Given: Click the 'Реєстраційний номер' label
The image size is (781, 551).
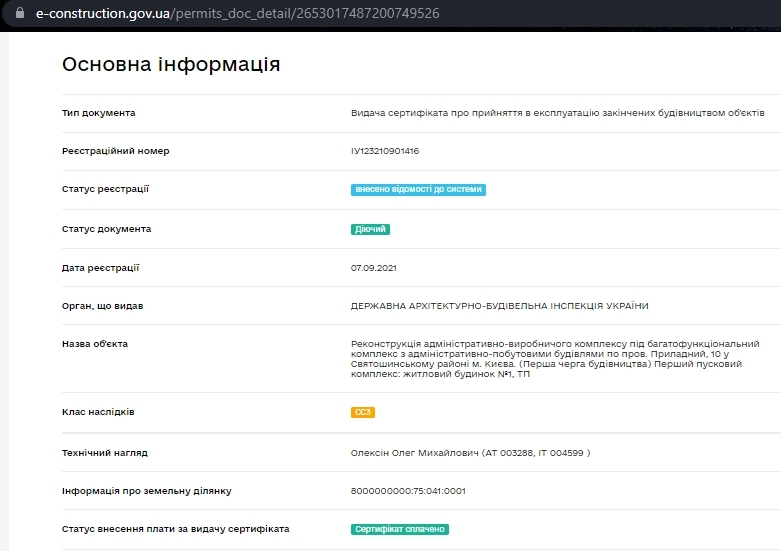Looking at the screenshot, I should click(x=116, y=151).
